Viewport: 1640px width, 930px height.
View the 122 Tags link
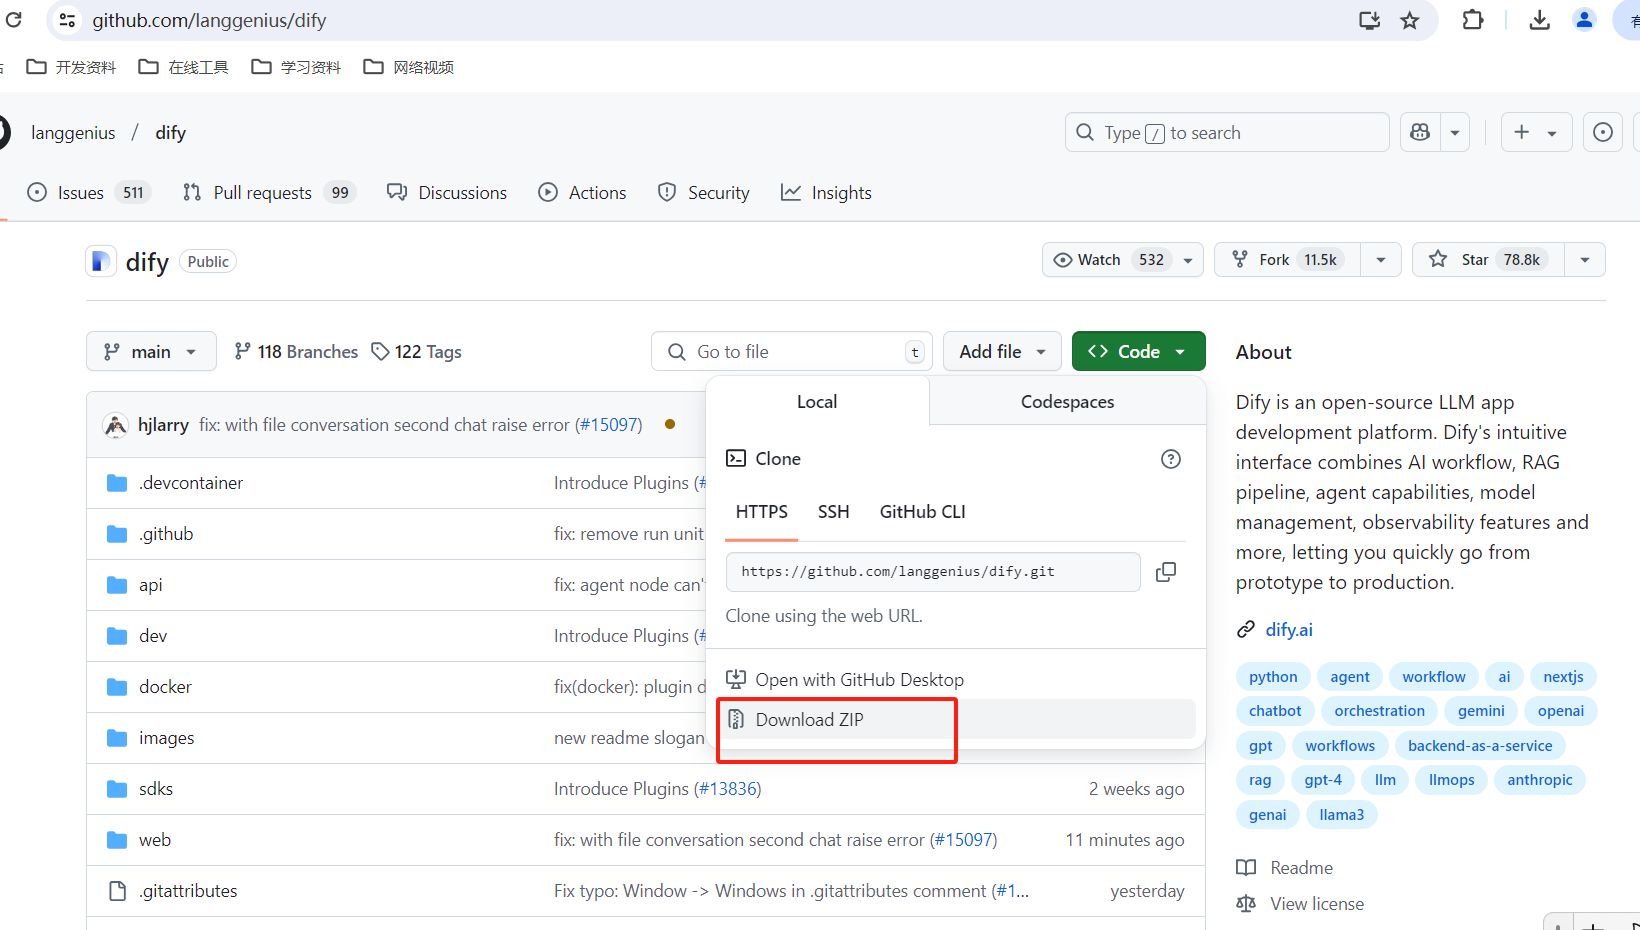[x=416, y=352]
